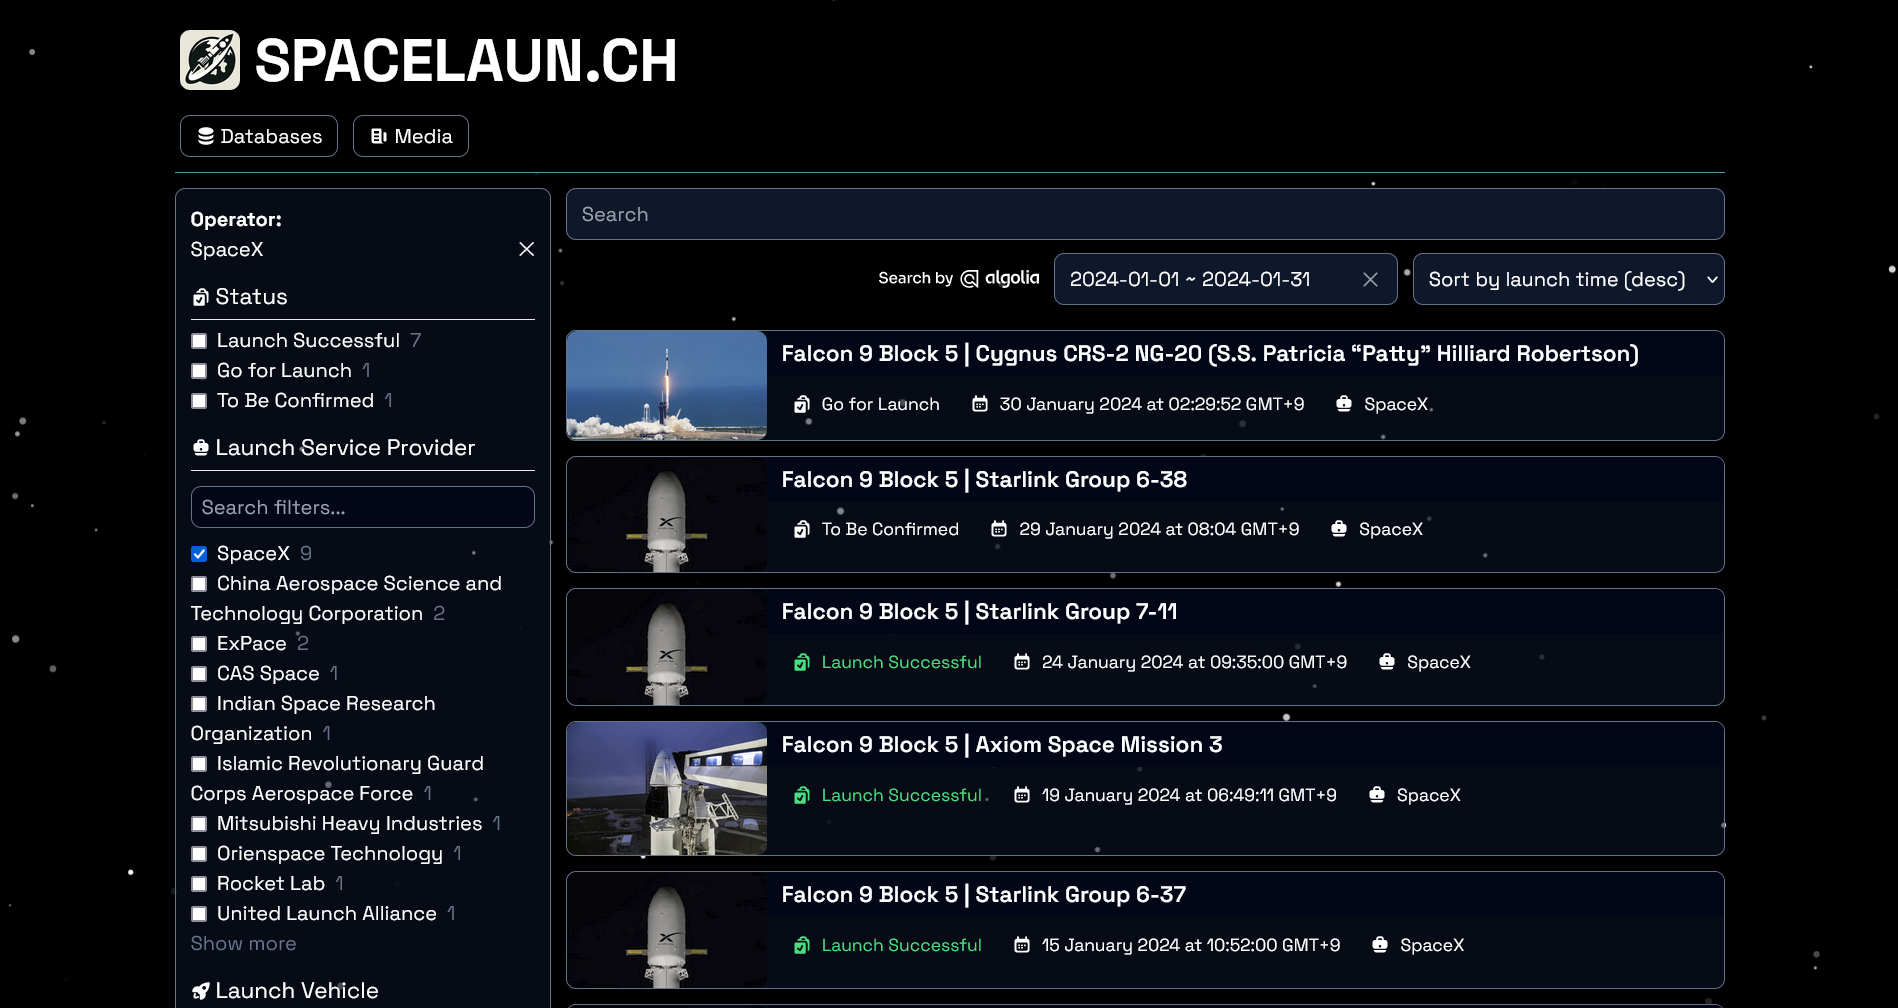Click Show more under provider list
The image size is (1898, 1008).
pyautogui.click(x=243, y=943)
